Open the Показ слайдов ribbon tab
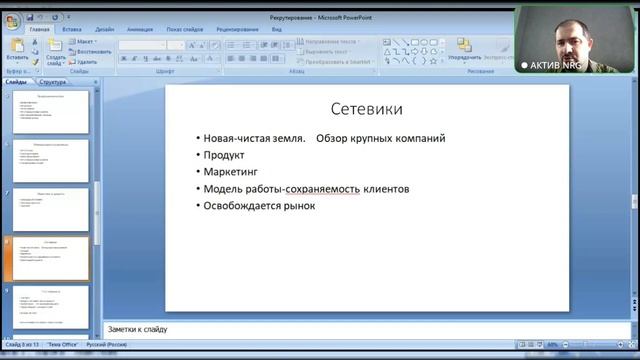This screenshot has height=360, width=640. pos(184,29)
